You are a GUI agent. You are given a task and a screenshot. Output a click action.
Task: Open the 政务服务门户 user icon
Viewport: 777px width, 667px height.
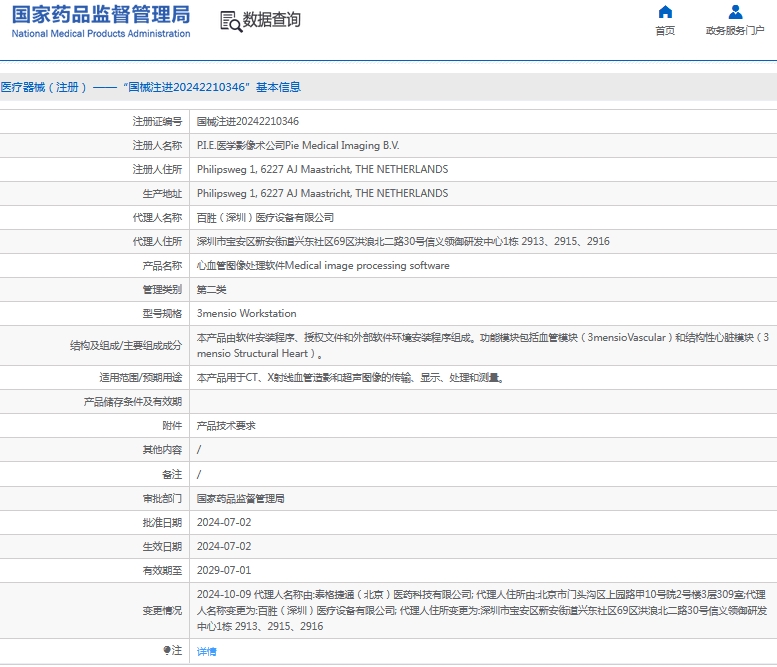[735, 11]
